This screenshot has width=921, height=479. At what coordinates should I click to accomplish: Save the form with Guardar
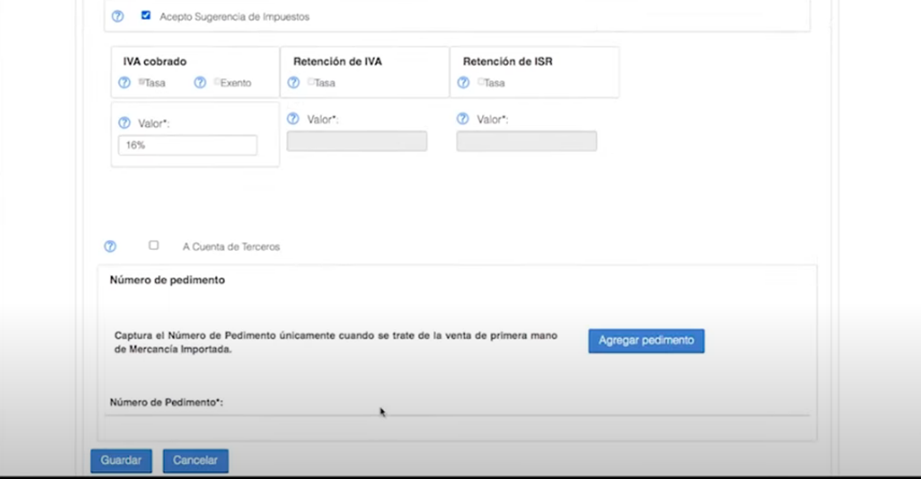click(121, 461)
